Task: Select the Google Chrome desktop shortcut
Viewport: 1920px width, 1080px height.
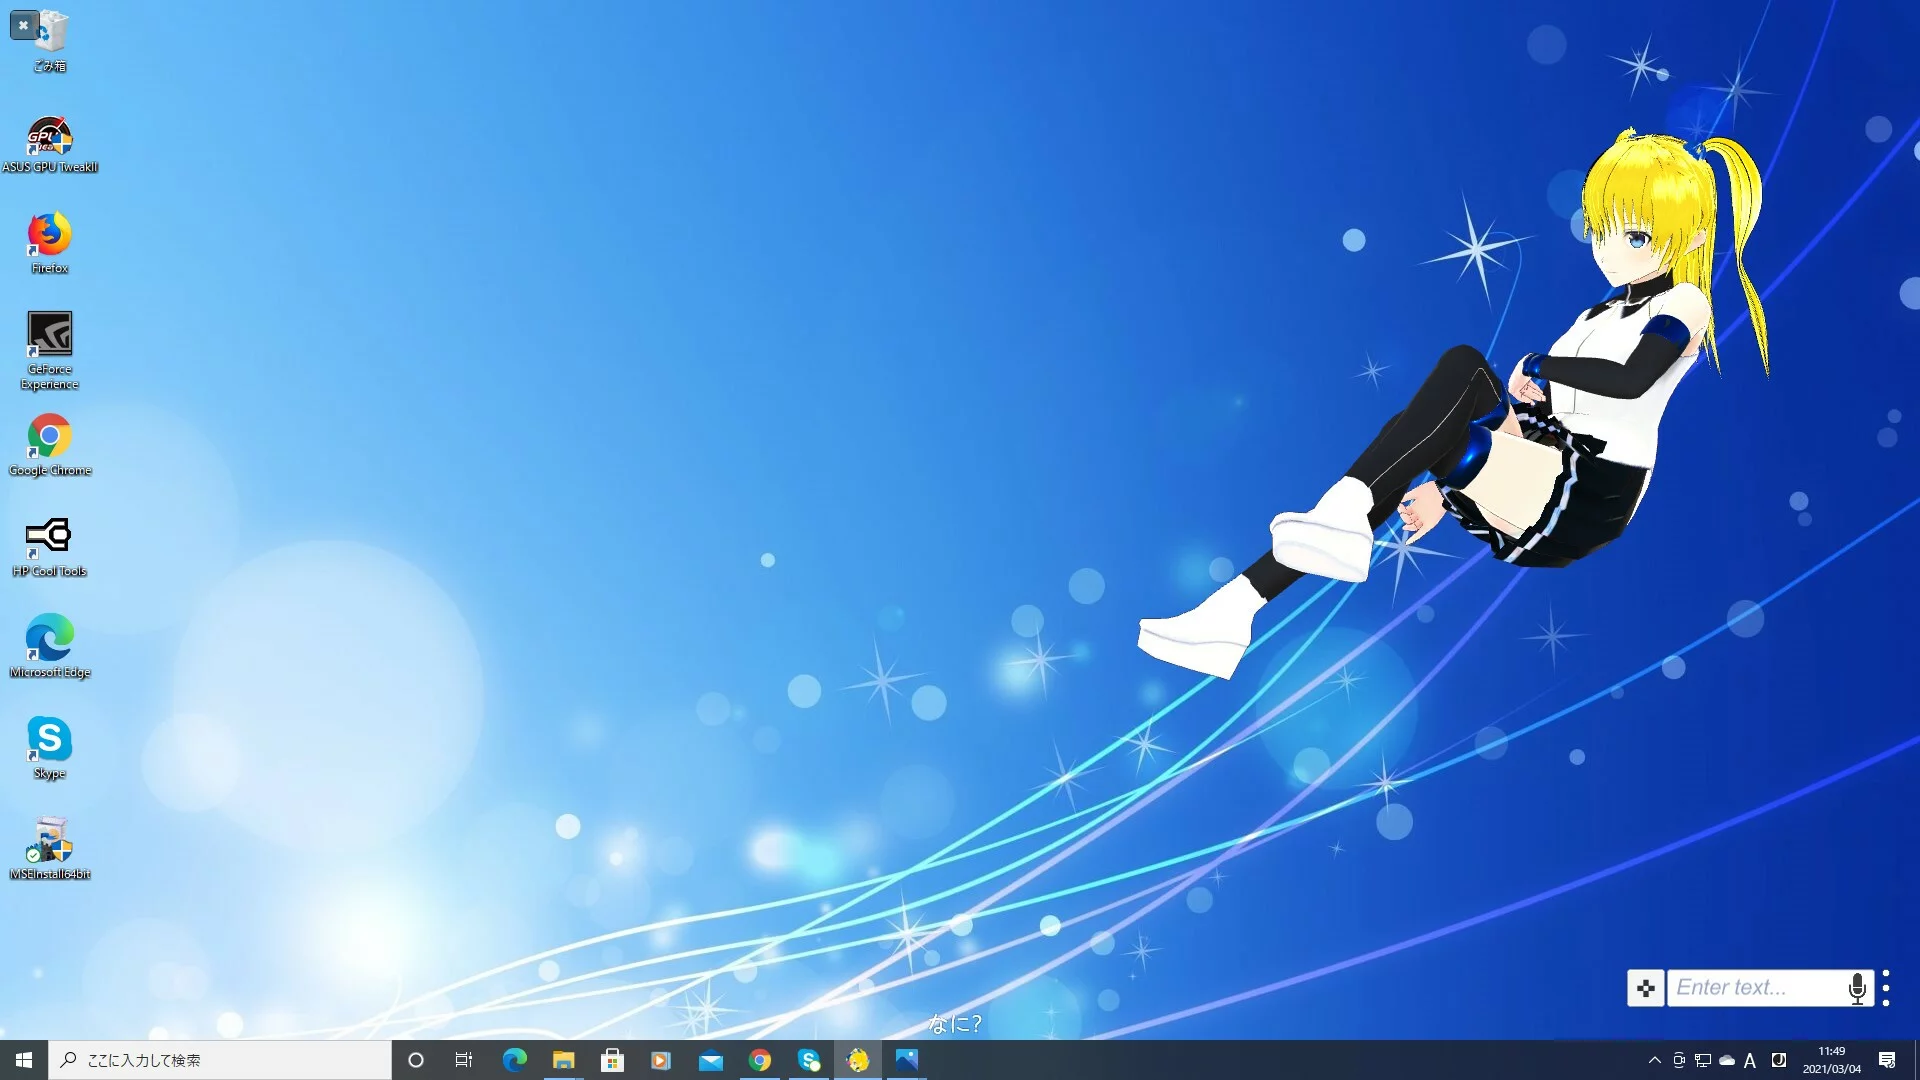Action: pyautogui.click(x=50, y=445)
